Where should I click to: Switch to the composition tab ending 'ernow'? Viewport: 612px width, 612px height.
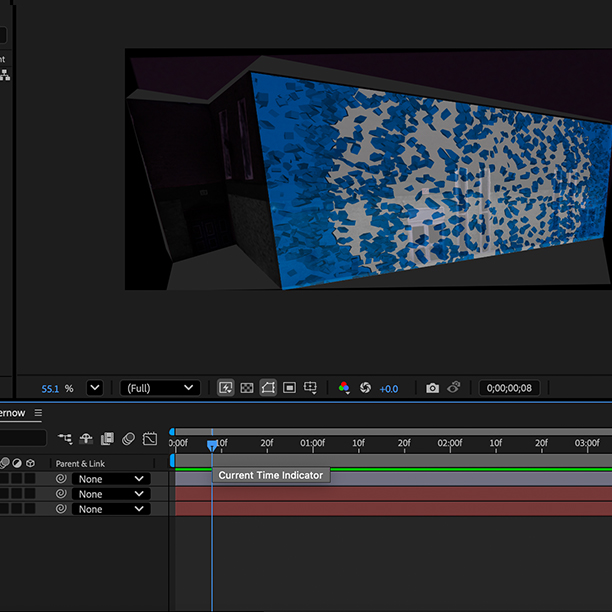click(x=12, y=413)
